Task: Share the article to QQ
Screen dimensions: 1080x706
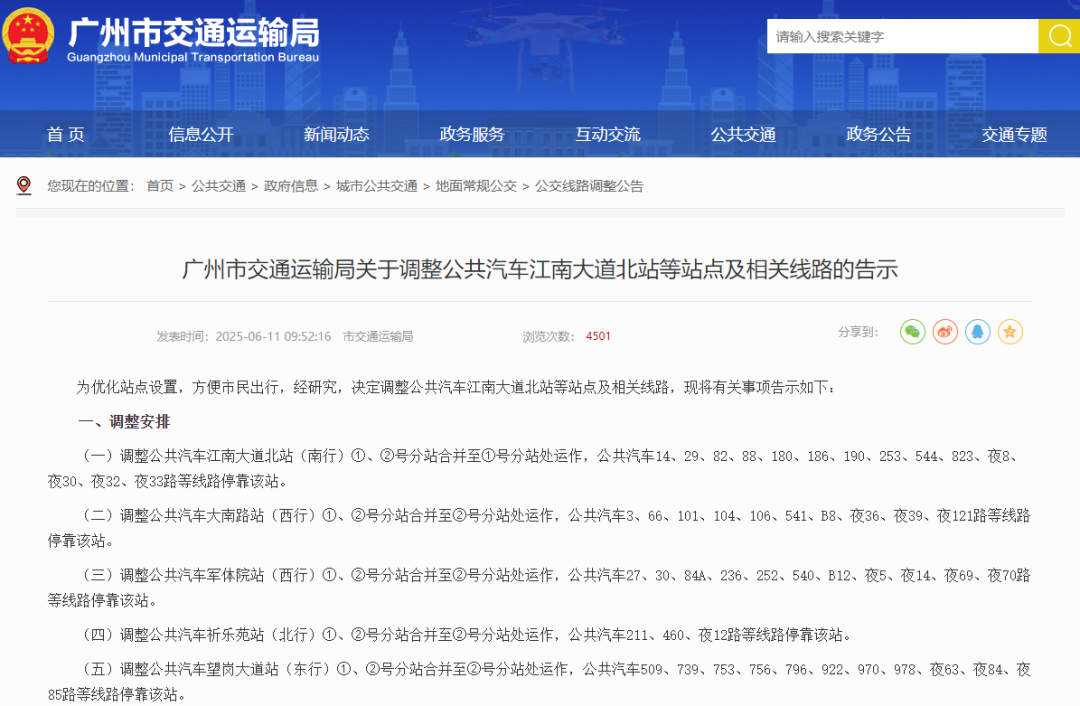Action: pyautogui.click(x=977, y=332)
